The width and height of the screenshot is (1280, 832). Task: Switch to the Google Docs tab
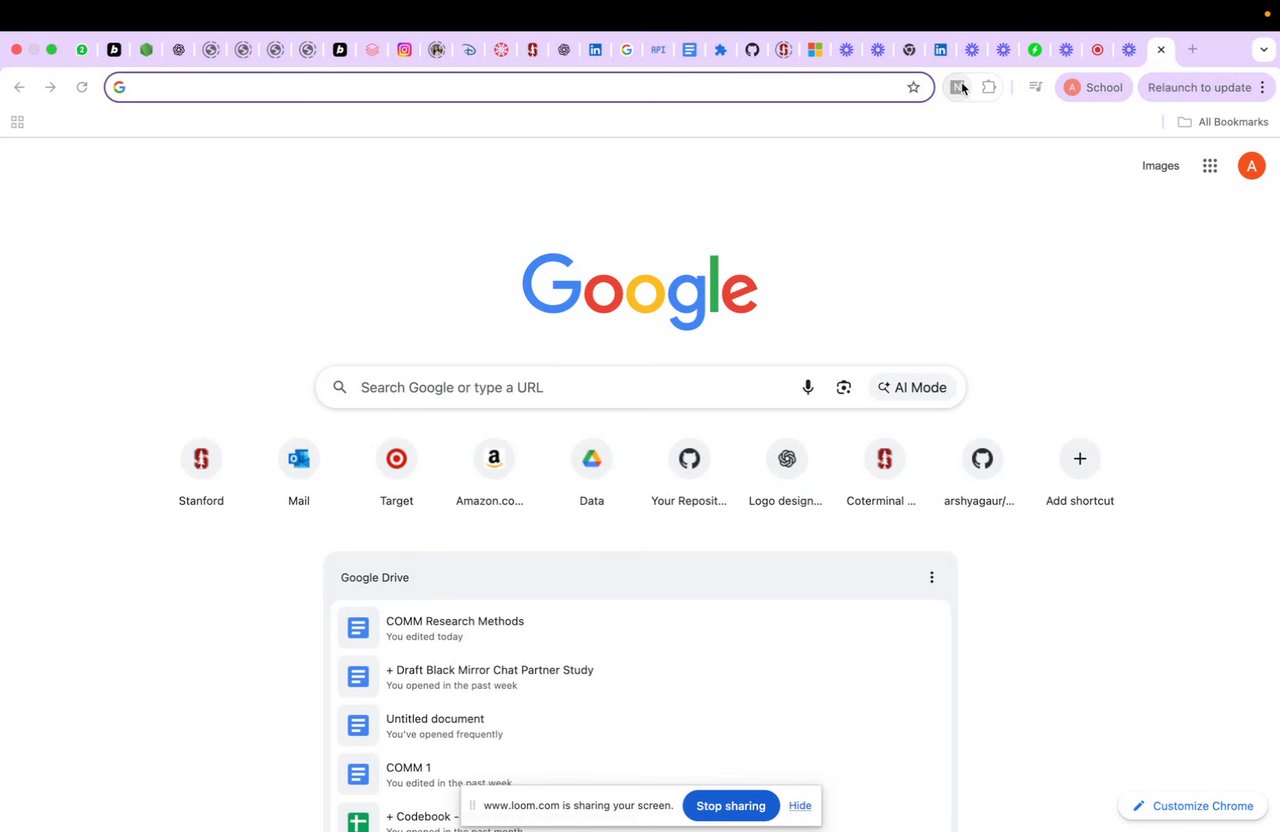pos(689,49)
